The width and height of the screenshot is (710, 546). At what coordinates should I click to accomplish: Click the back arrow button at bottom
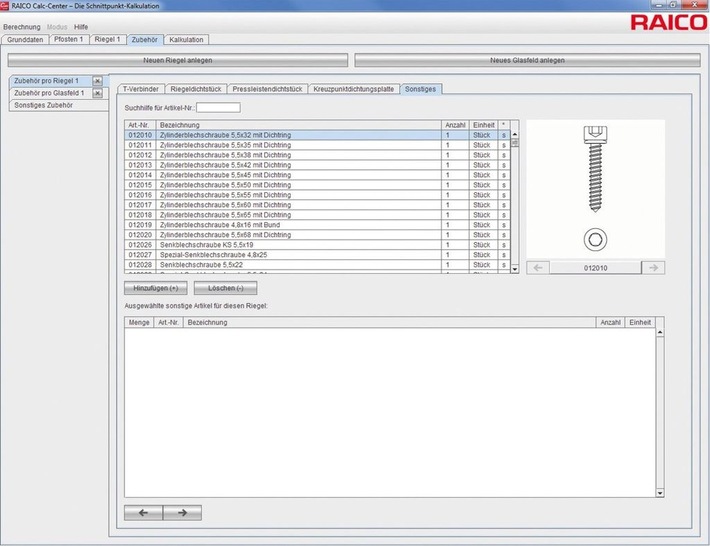143,513
